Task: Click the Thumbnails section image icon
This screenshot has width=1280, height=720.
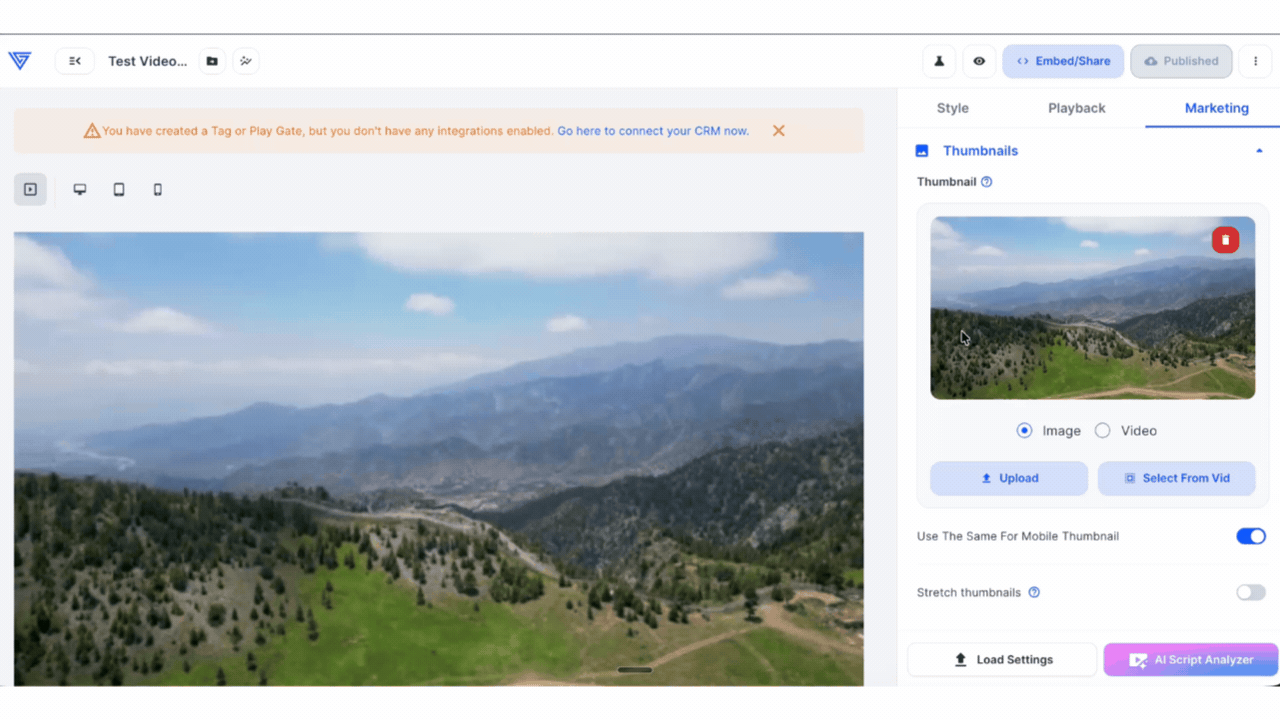Action: 922,151
